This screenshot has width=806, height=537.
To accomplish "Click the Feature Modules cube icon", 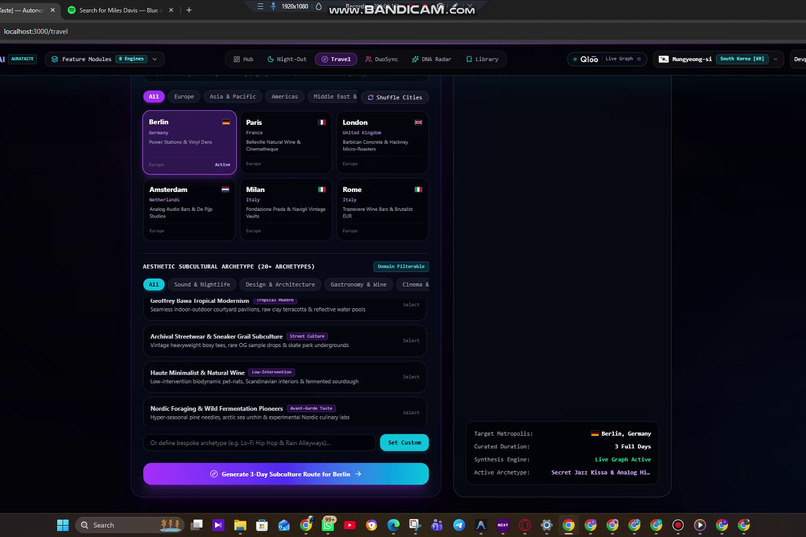I will (x=54, y=59).
